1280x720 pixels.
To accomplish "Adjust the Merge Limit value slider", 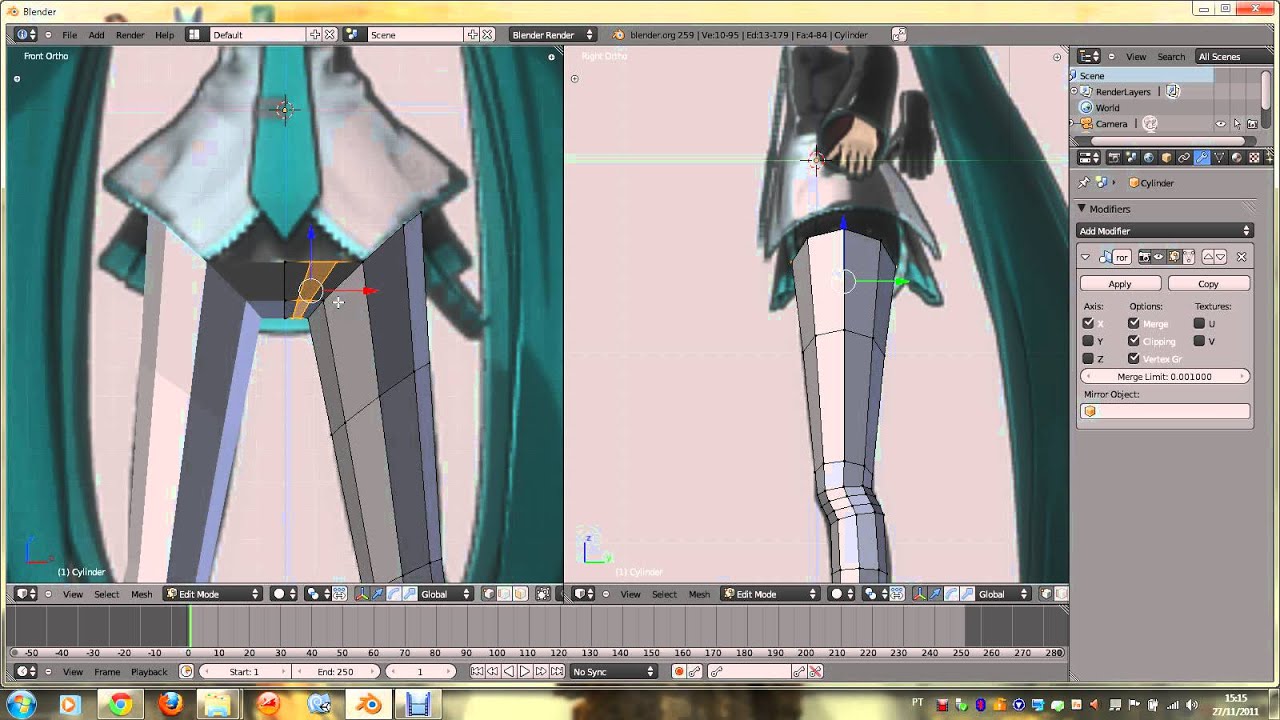I will click(x=1165, y=377).
